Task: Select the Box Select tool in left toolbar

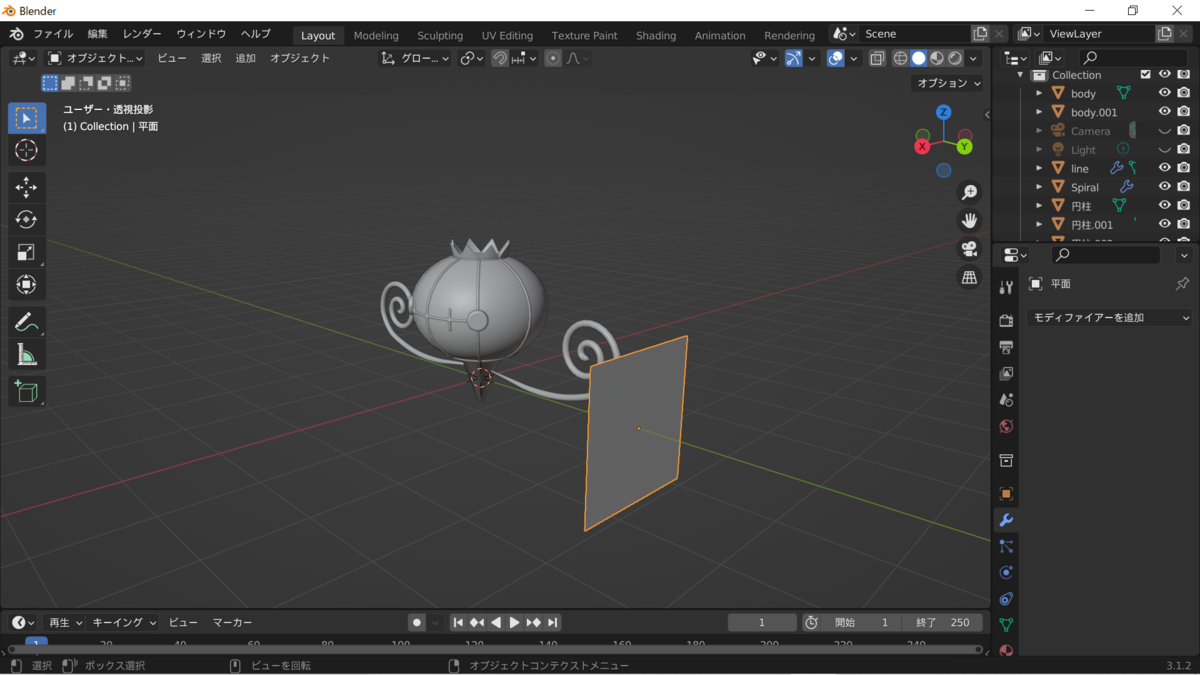Action: [26, 118]
